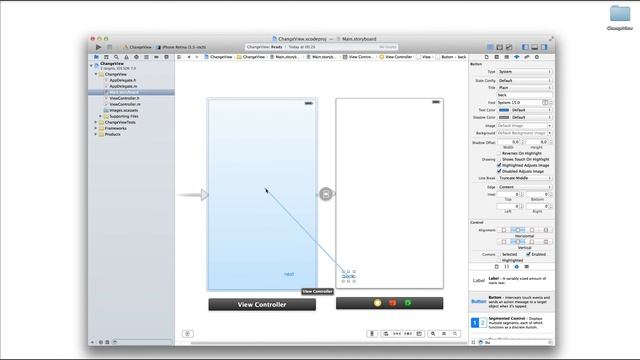Click the go back arrow in the jump bar
640x360 pixels.
[189, 57]
